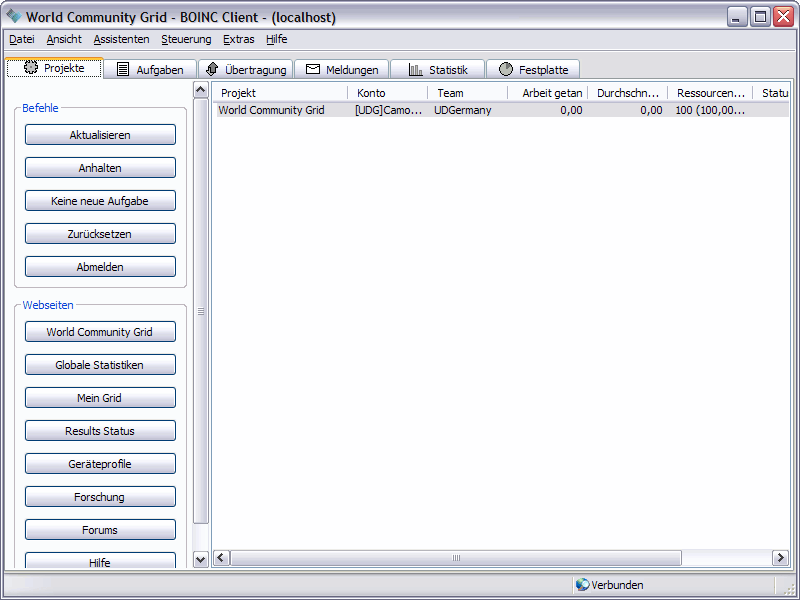
Task: Click the Zurücksetzen button
Action: coord(100,234)
